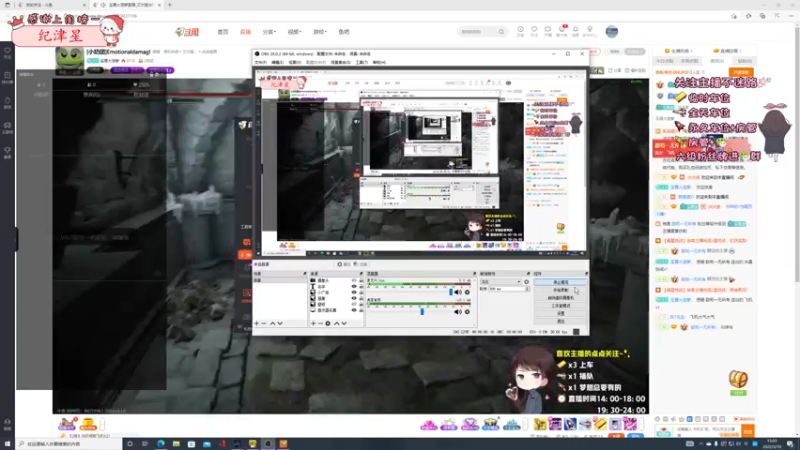Open transition properties gear in Scene Transitions
The height and width of the screenshot is (450, 800).
(x=527, y=282)
